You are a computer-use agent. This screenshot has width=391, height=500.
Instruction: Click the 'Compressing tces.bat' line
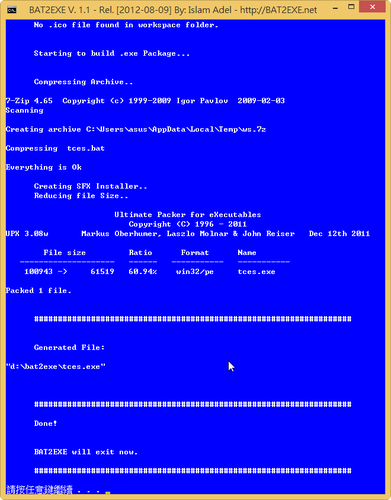55,148
